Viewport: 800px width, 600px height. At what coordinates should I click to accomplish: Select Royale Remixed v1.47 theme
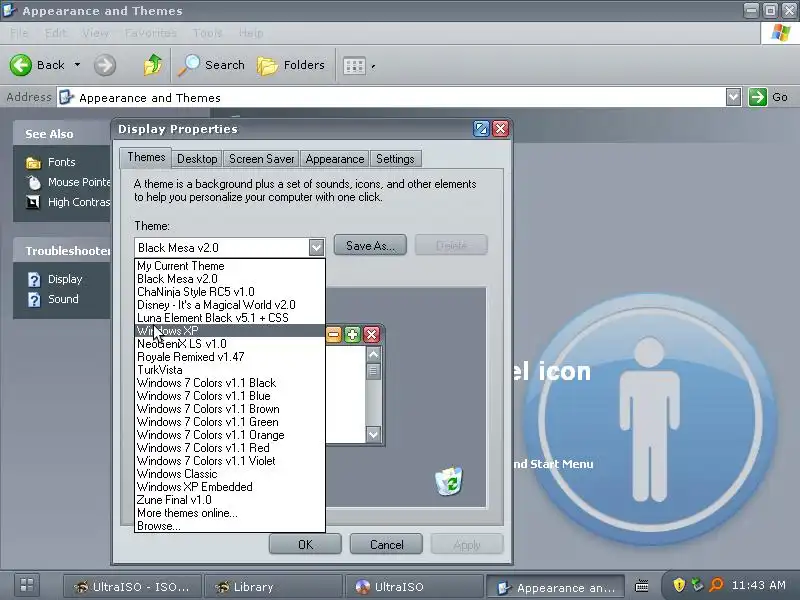[230, 357]
